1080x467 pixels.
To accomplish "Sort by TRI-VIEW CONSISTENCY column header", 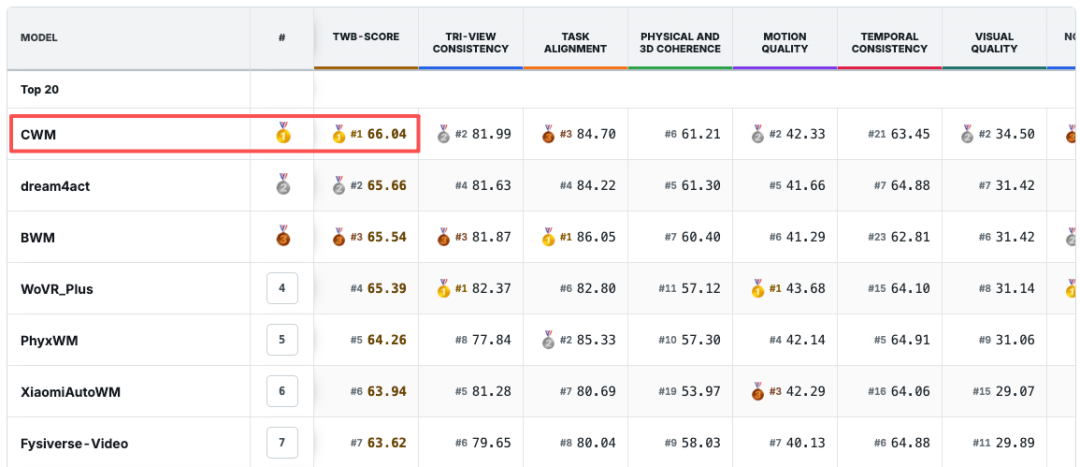I will pos(470,43).
